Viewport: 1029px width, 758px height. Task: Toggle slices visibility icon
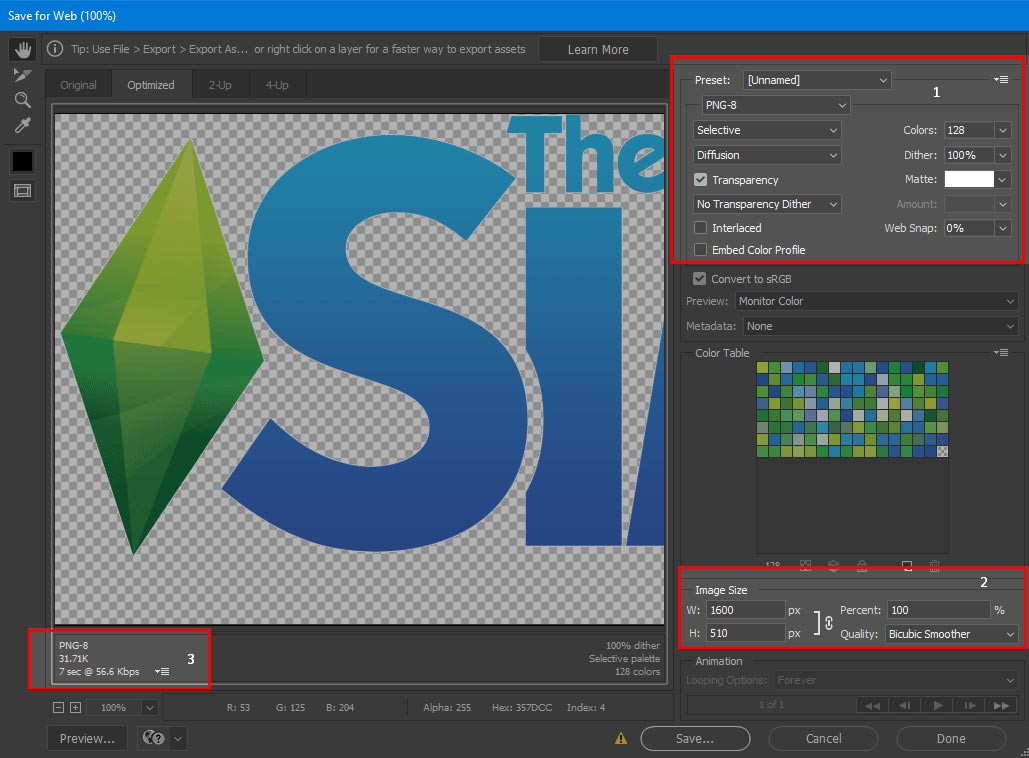coord(22,190)
